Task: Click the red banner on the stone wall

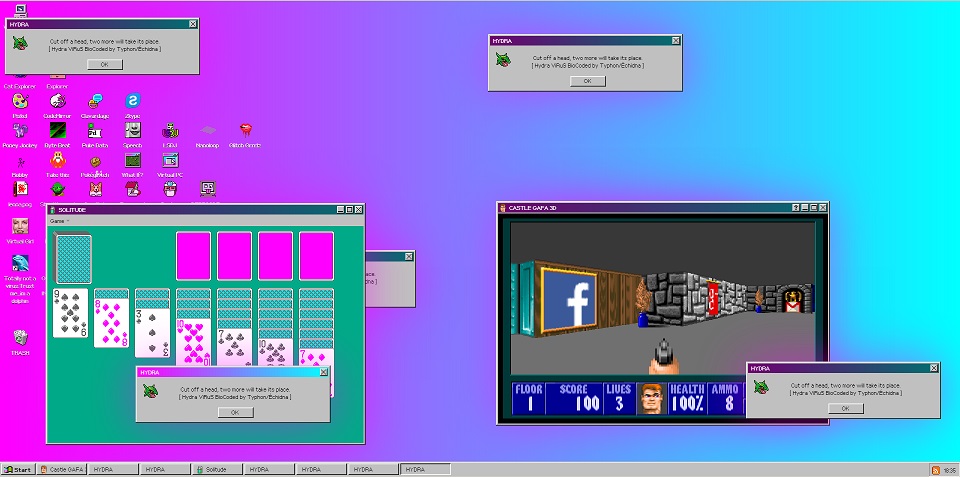Action: pyautogui.click(x=713, y=298)
